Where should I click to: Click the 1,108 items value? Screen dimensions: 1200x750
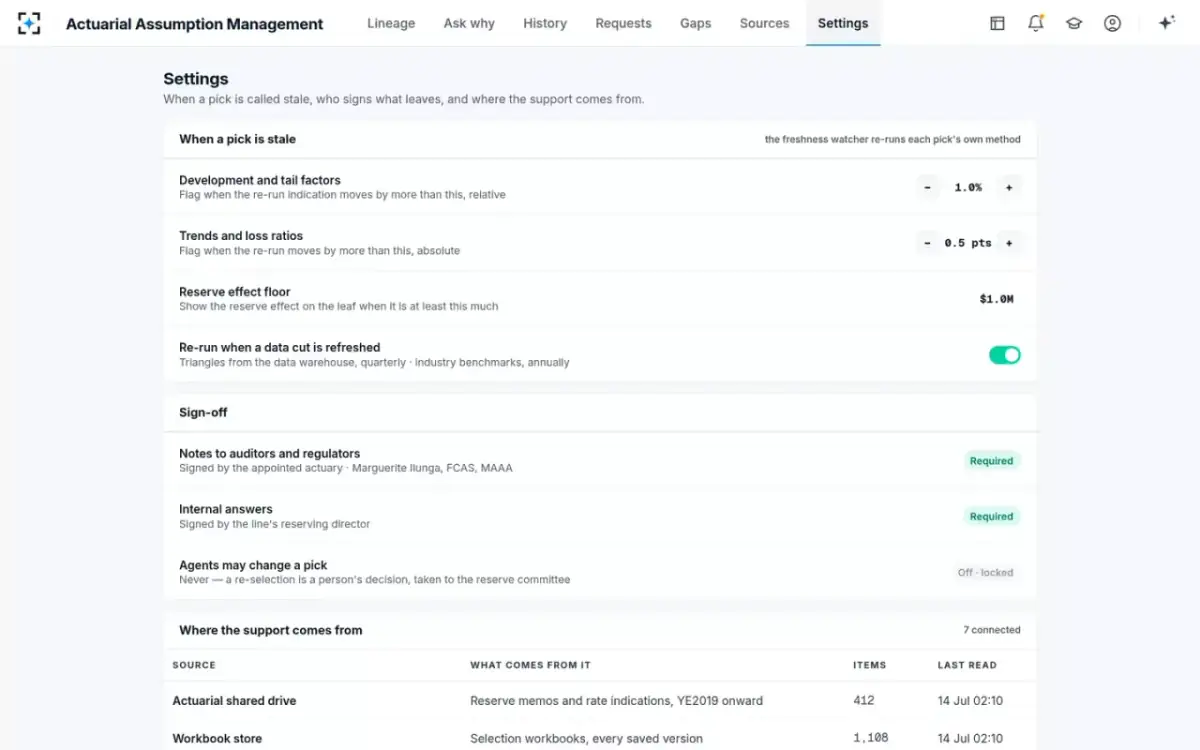click(x=870, y=738)
